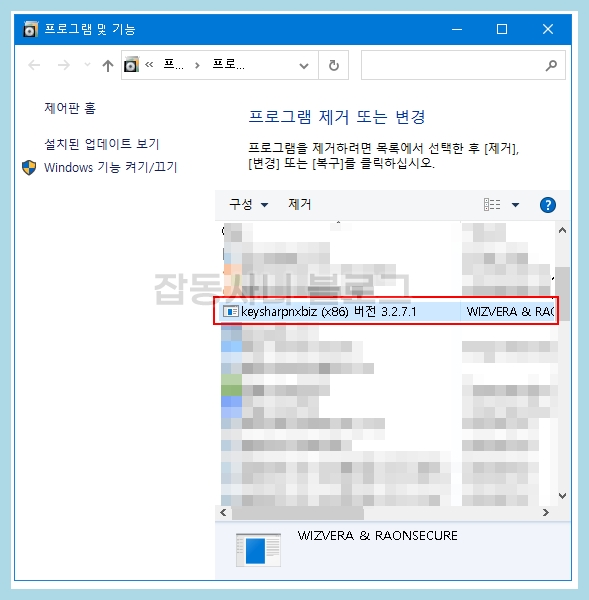
Task: Close the 프로그램 및 기능 window
Action: pyautogui.click(x=548, y=29)
